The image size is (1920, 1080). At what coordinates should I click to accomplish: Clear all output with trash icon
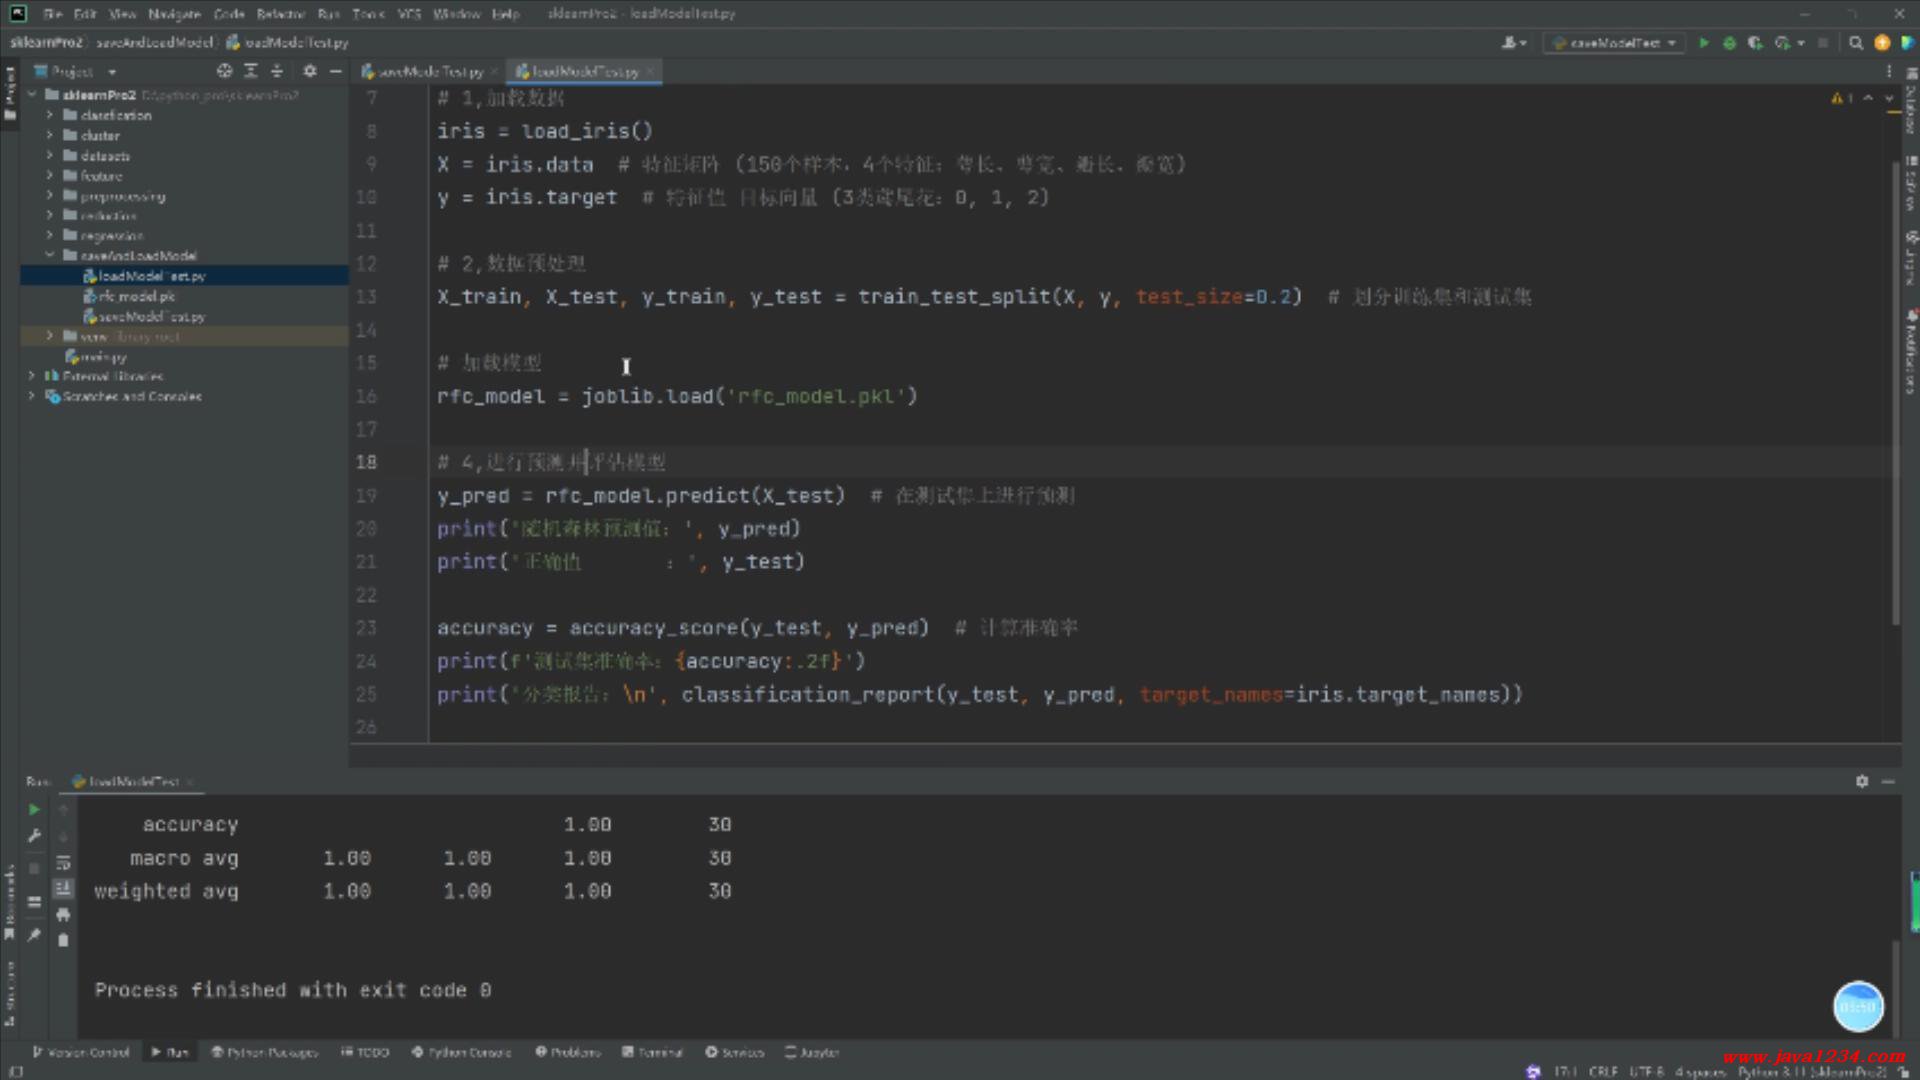[63, 940]
